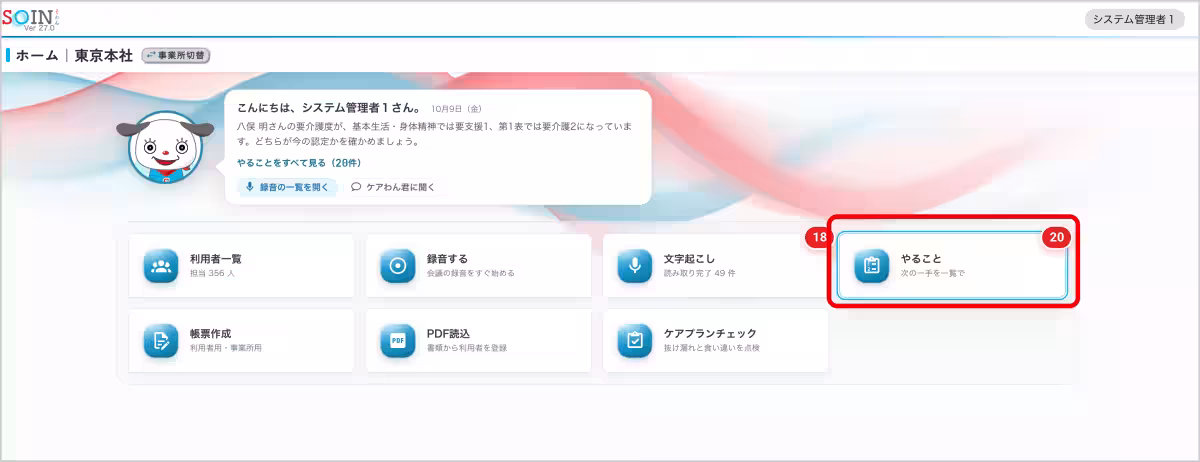Click the microphone icon on 文字起こし
Viewport: 1200px width, 462px height.
634,266
